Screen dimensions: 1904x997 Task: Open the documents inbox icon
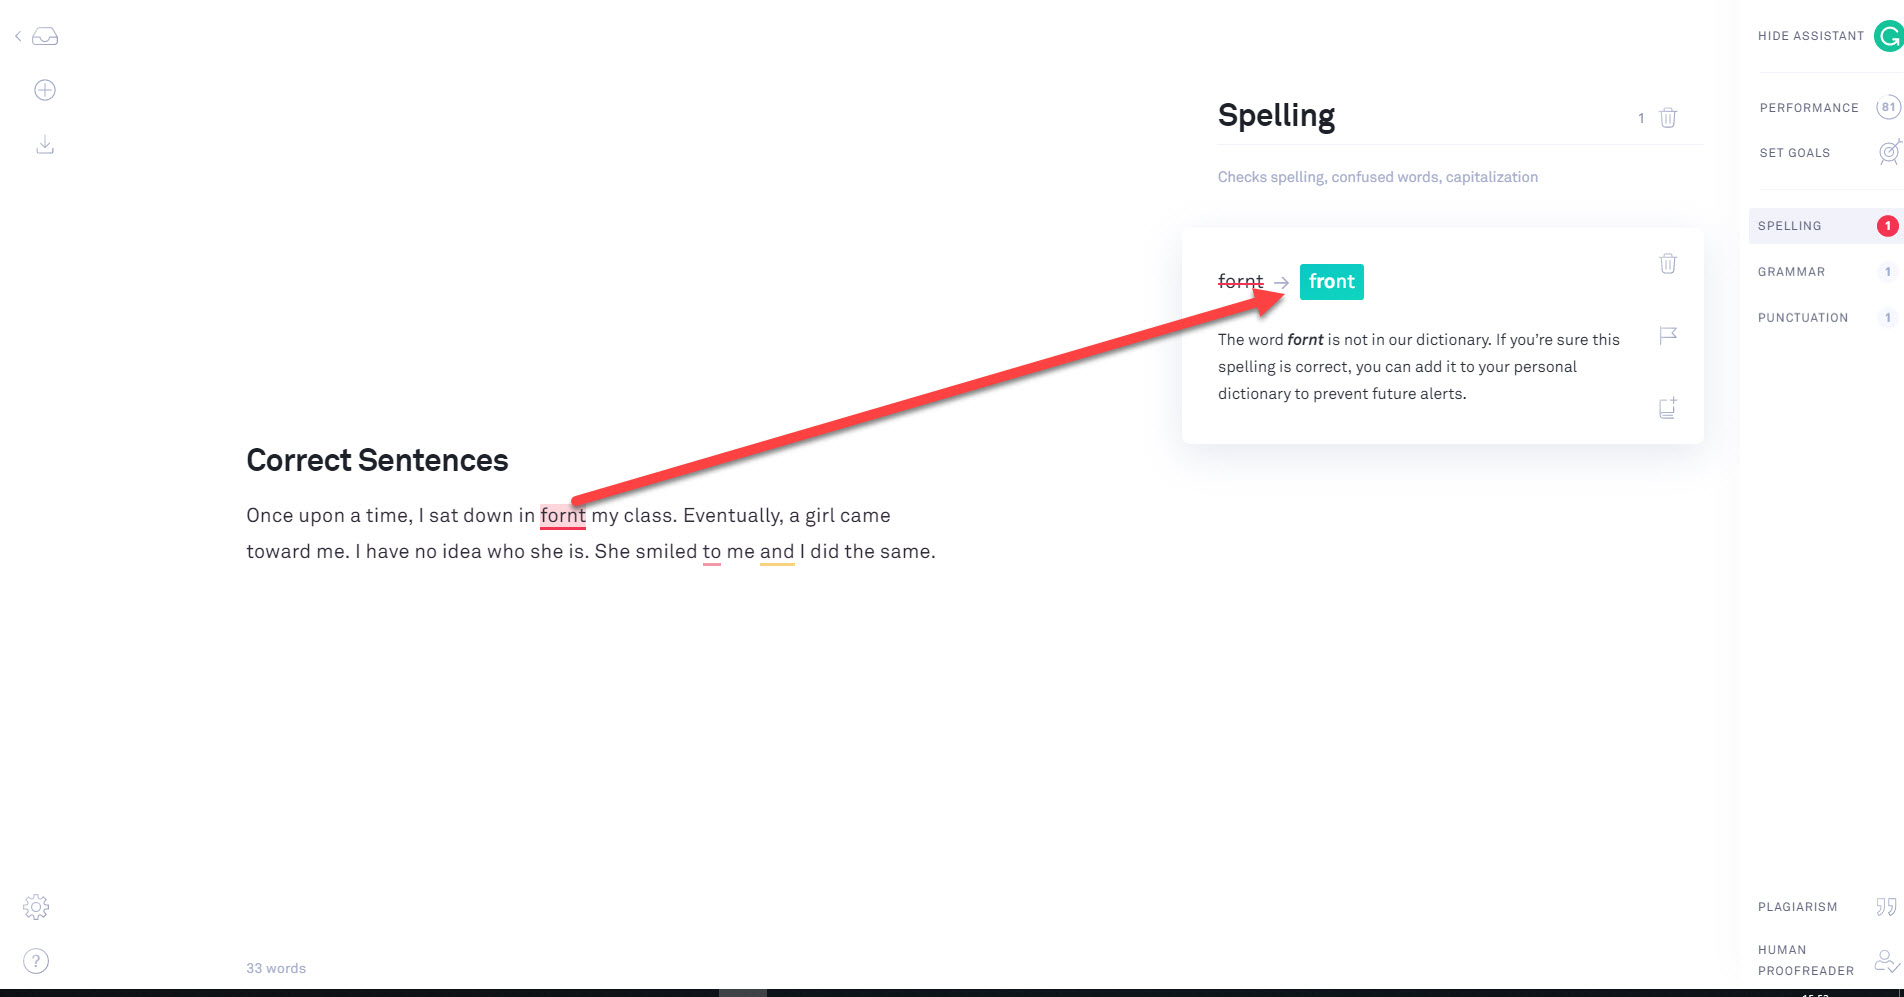point(45,37)
